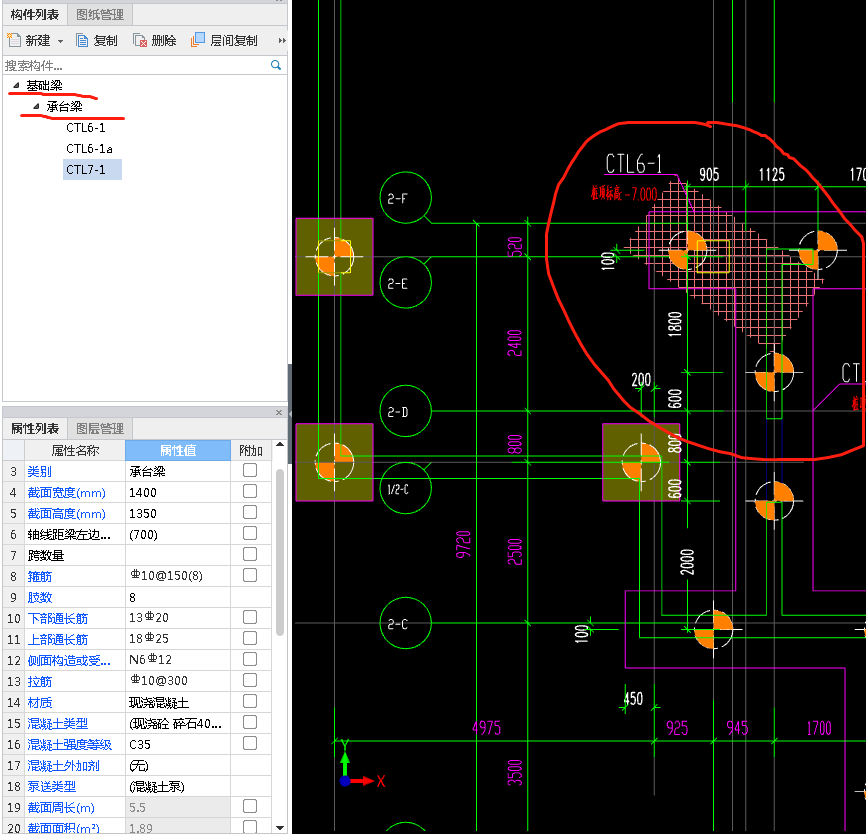The width and height of the screenshot is (866, 834).
Task: Click the 2-F axis bubble
Action: (x=405, y=198)
